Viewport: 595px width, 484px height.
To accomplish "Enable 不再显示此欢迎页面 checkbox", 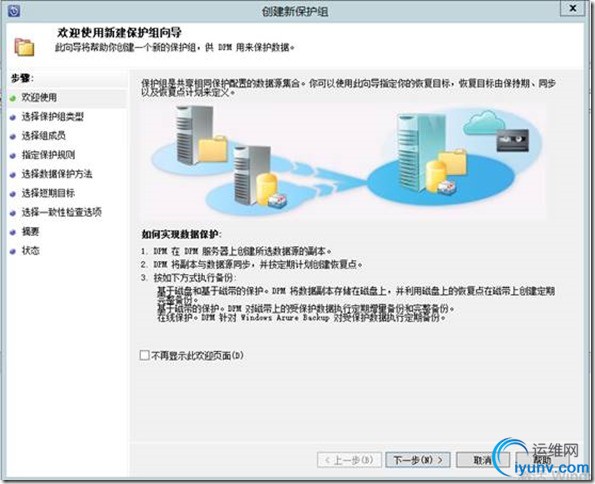I will point(144,355).
